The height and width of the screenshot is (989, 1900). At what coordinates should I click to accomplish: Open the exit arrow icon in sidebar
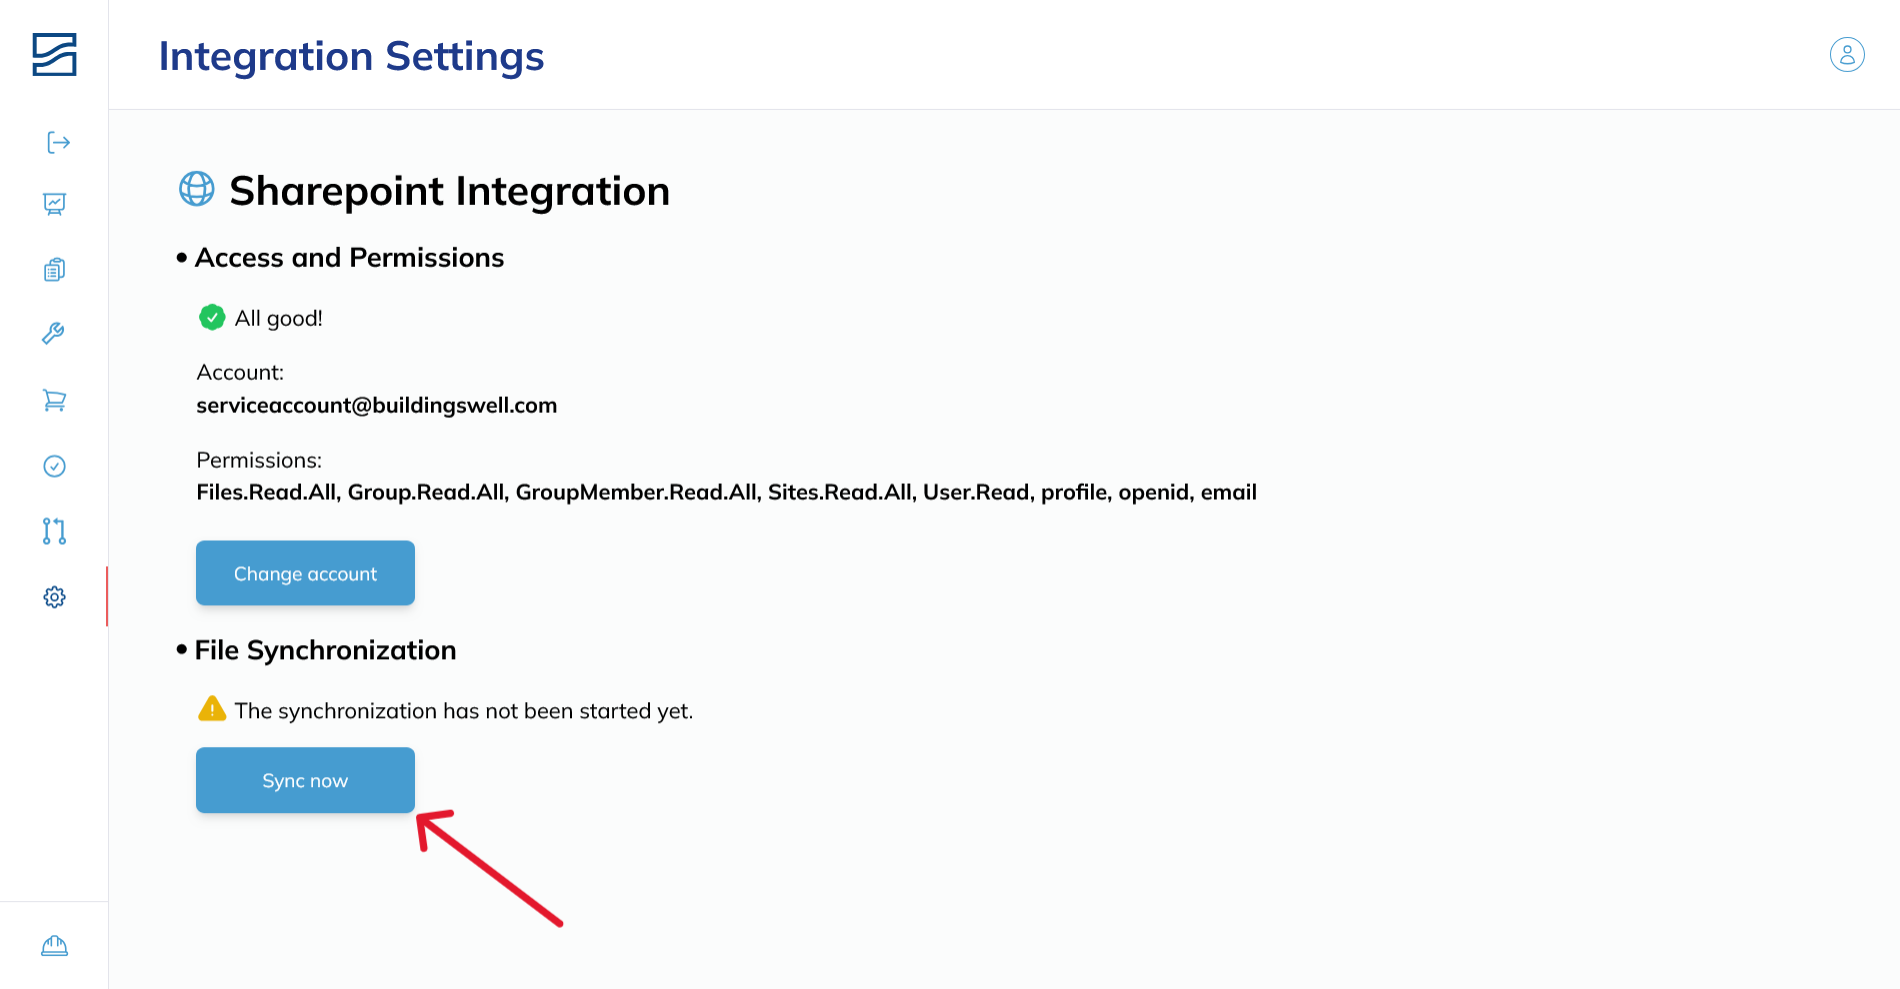click(58, 142)
